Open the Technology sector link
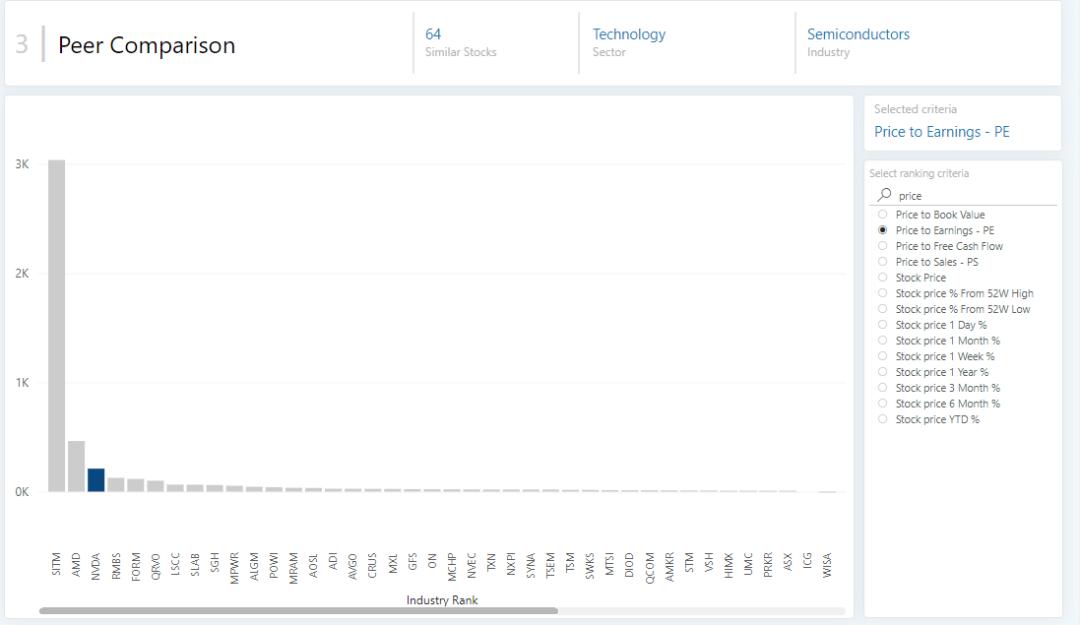This screenshot has width=1080, height=625. [x=628, y=34]
